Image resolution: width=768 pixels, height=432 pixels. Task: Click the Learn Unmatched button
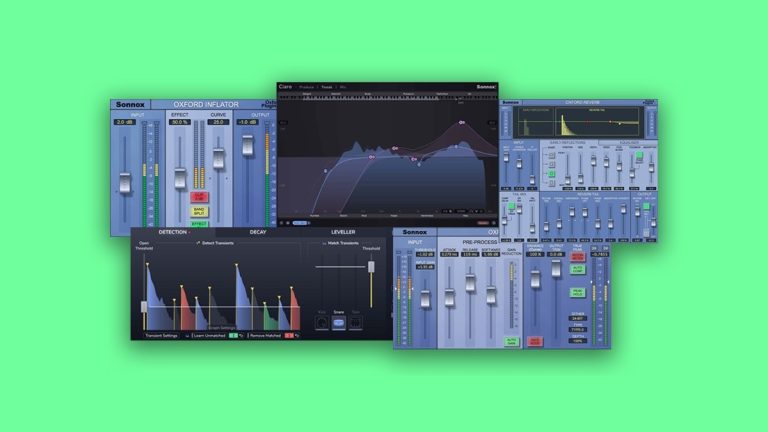211,336
